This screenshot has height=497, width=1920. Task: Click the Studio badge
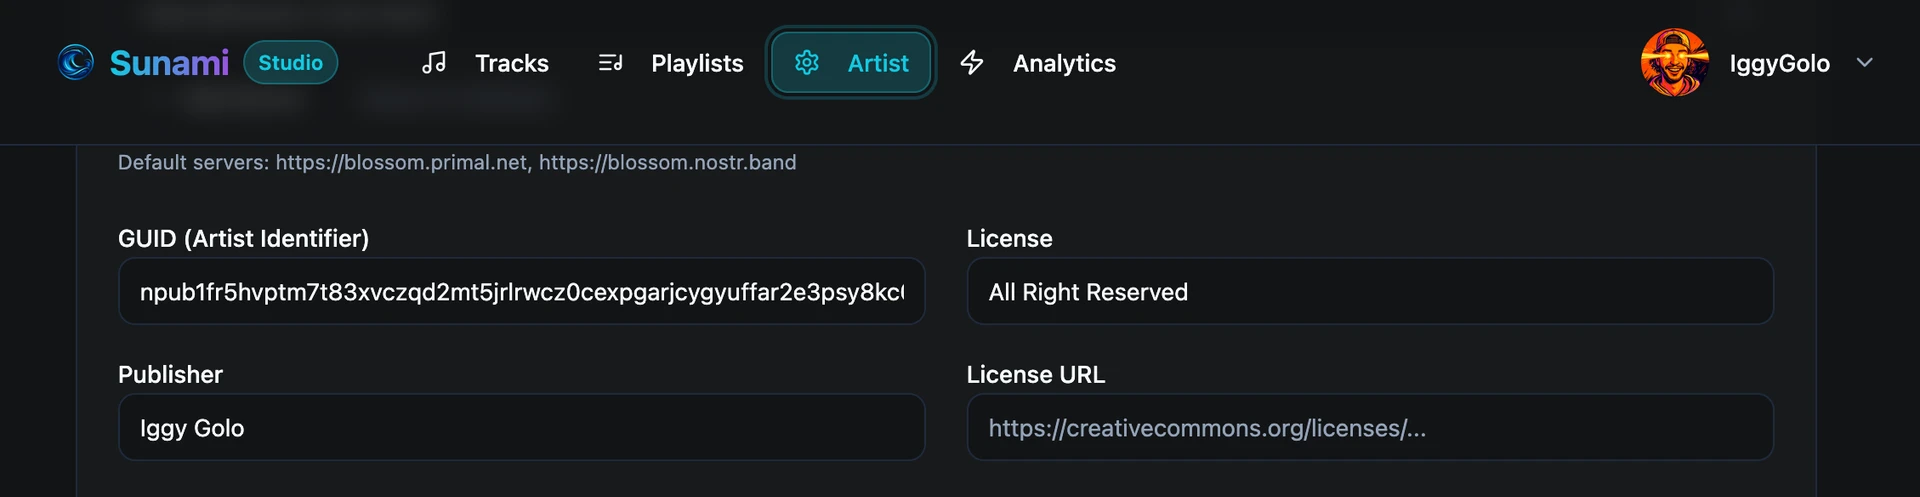click(290, 63)
